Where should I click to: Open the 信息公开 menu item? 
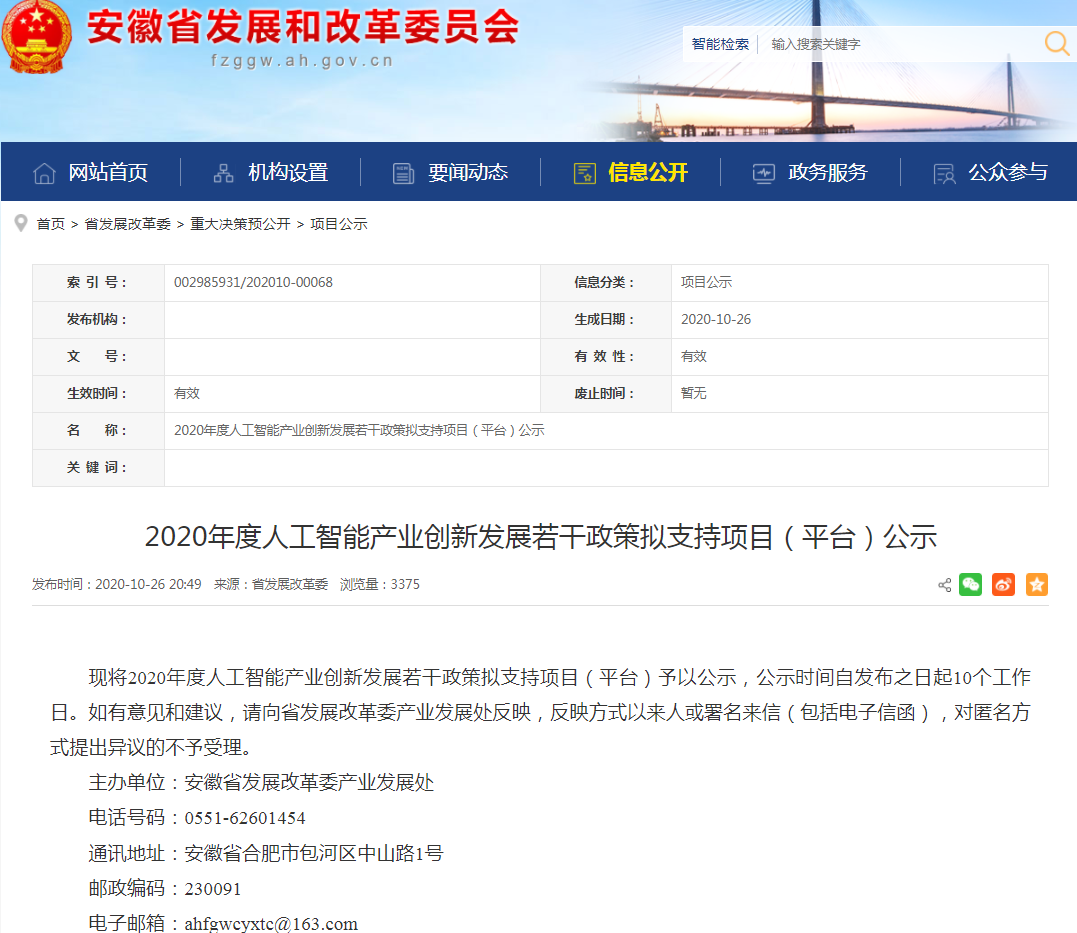click(x=647, y=172)
